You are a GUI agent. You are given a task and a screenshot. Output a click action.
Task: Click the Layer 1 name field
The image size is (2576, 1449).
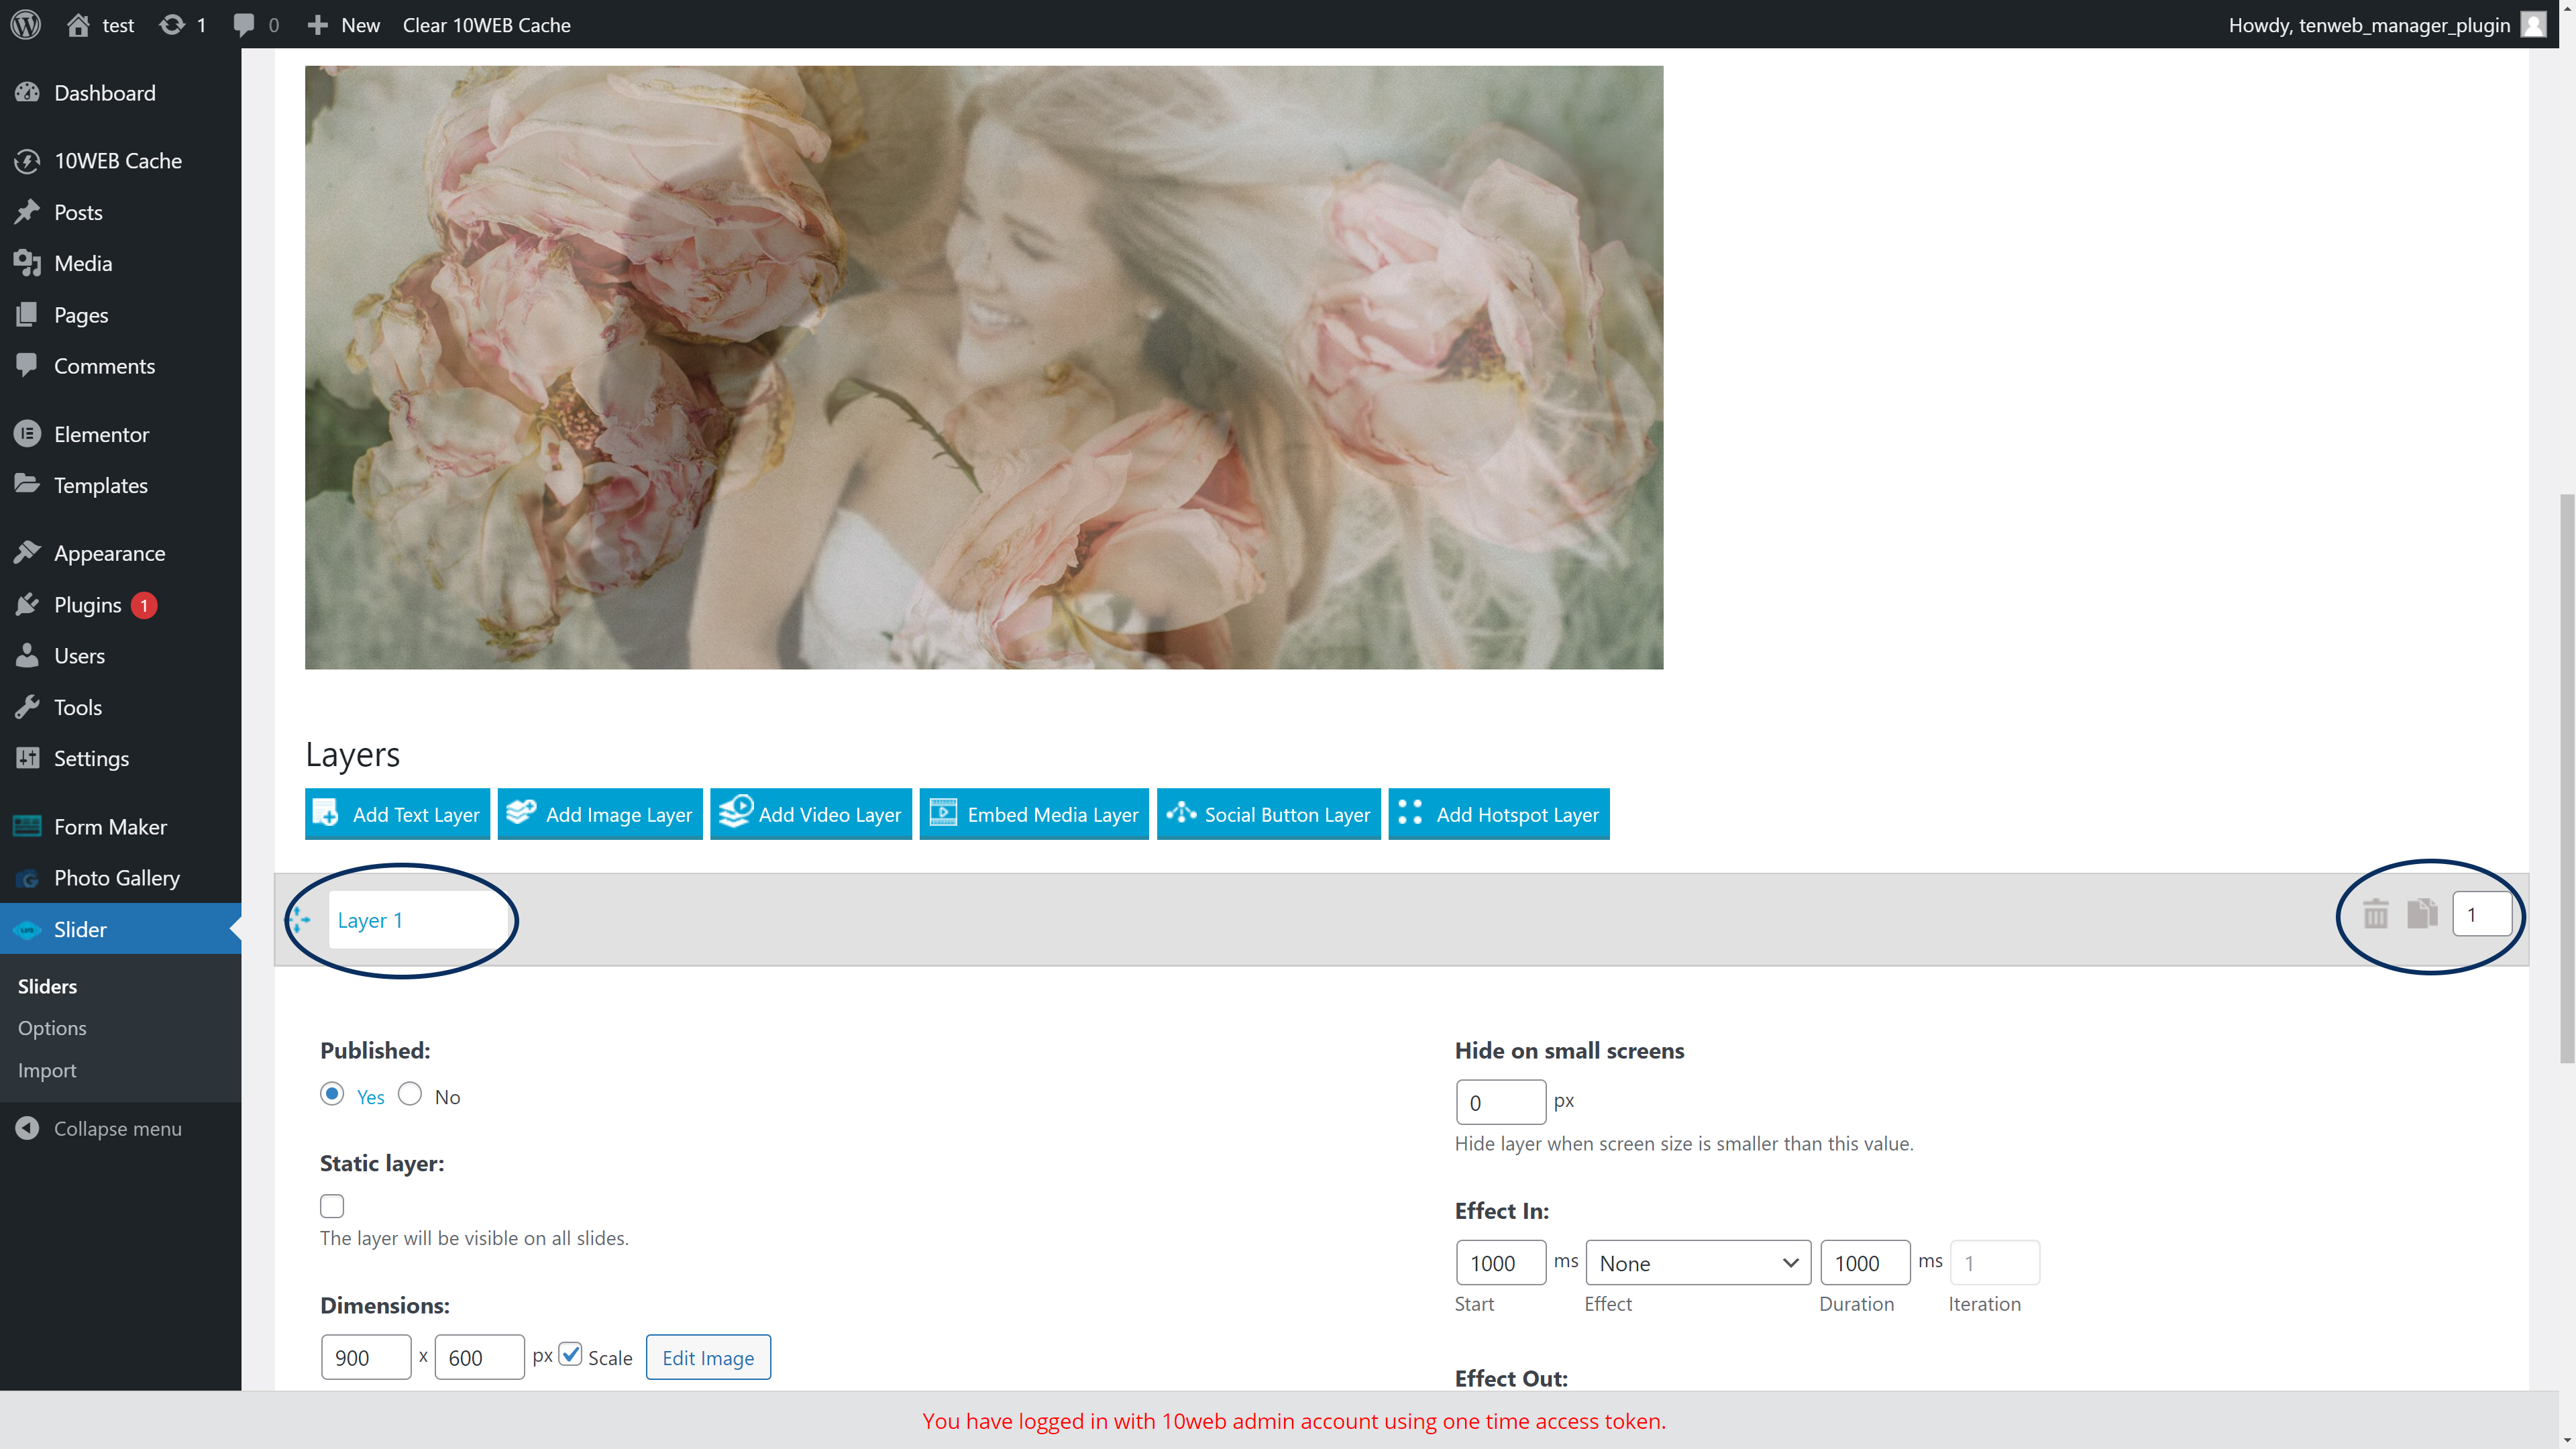[x=418, y=919]
